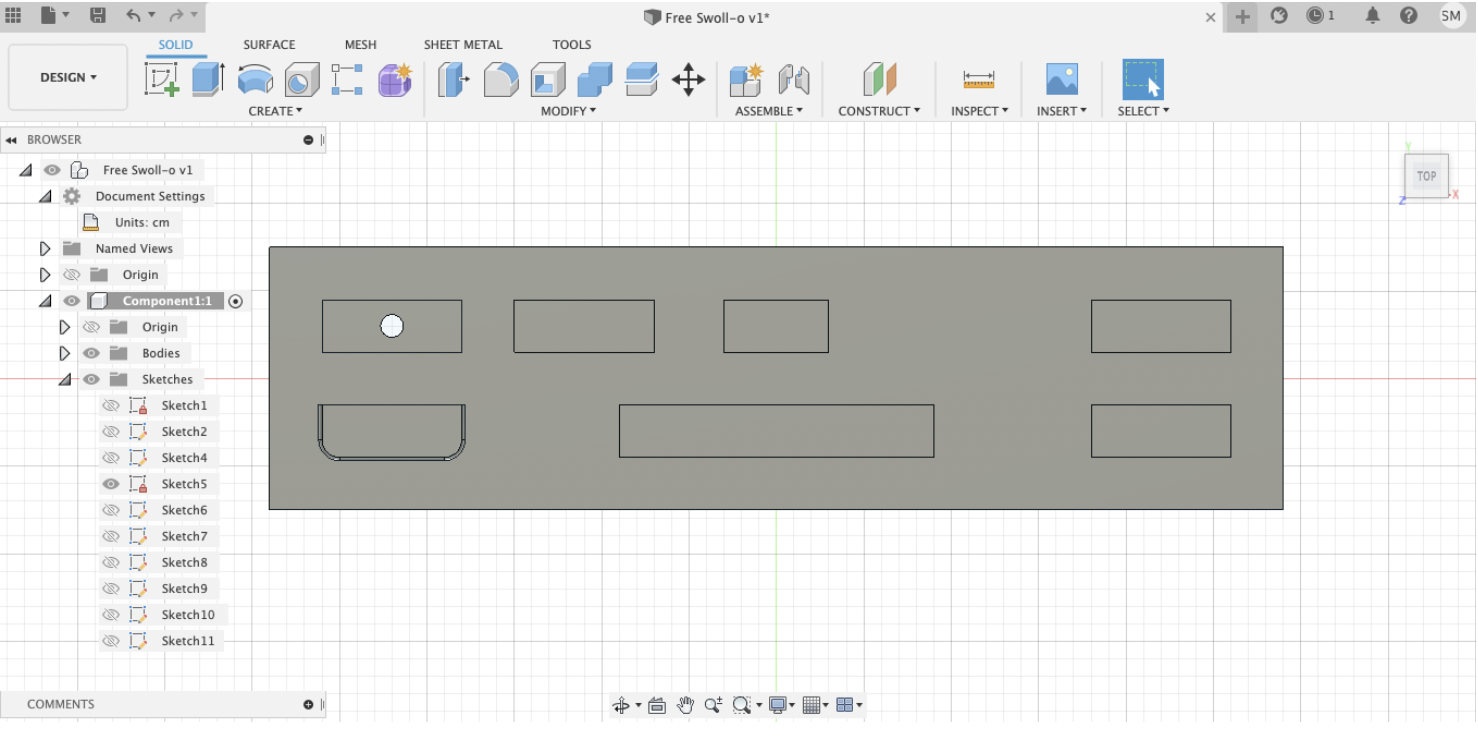Select the Create Sketch tool icon
Image resolution: width=1478 pixels, height=736 pixels.
[x=161, y=79]
